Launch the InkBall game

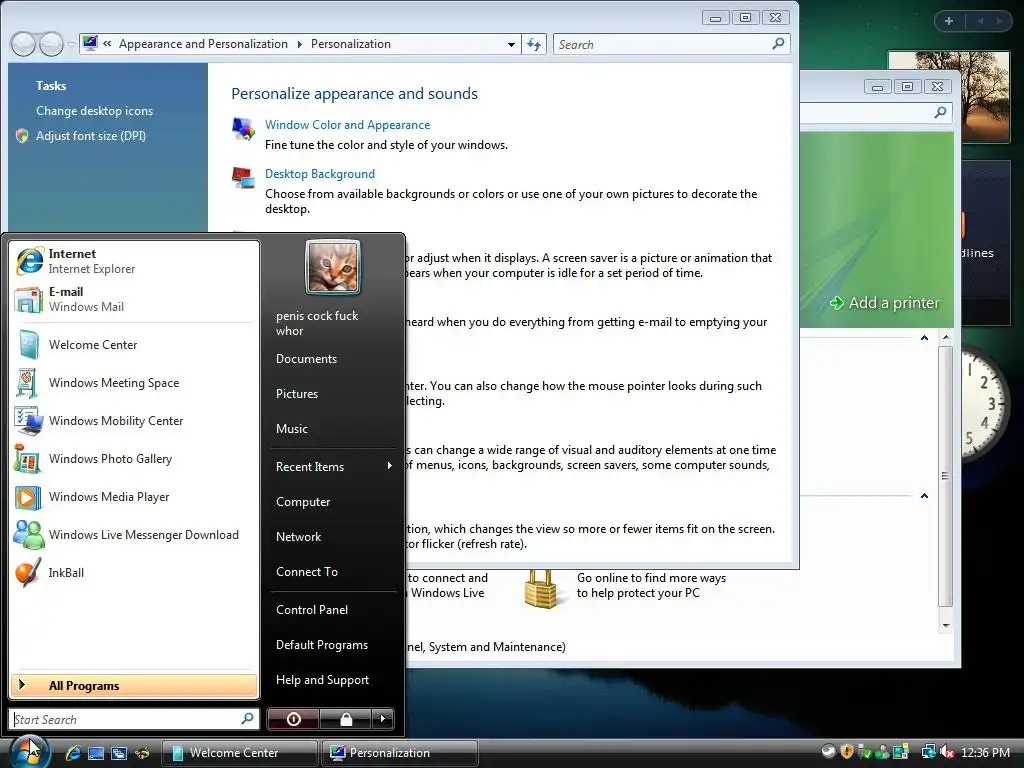coord(134,573)
